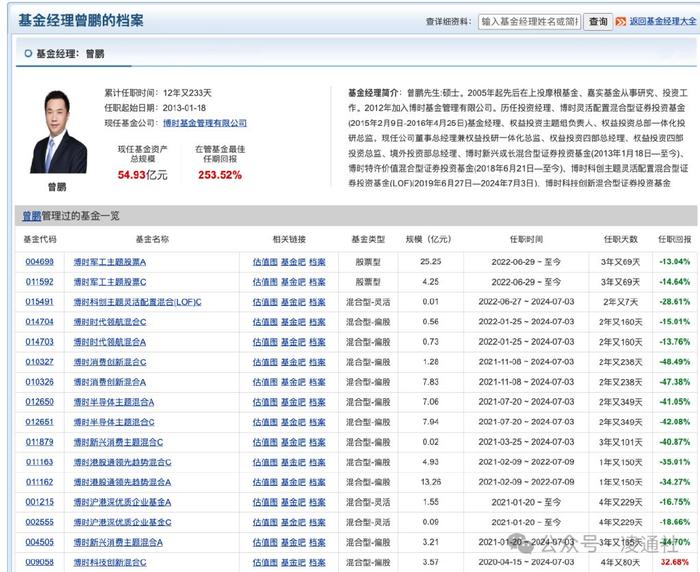This screenshot has width=700, height=572.
Task: Open 基金吧 for fund 004698
Action: coord(293,262)
